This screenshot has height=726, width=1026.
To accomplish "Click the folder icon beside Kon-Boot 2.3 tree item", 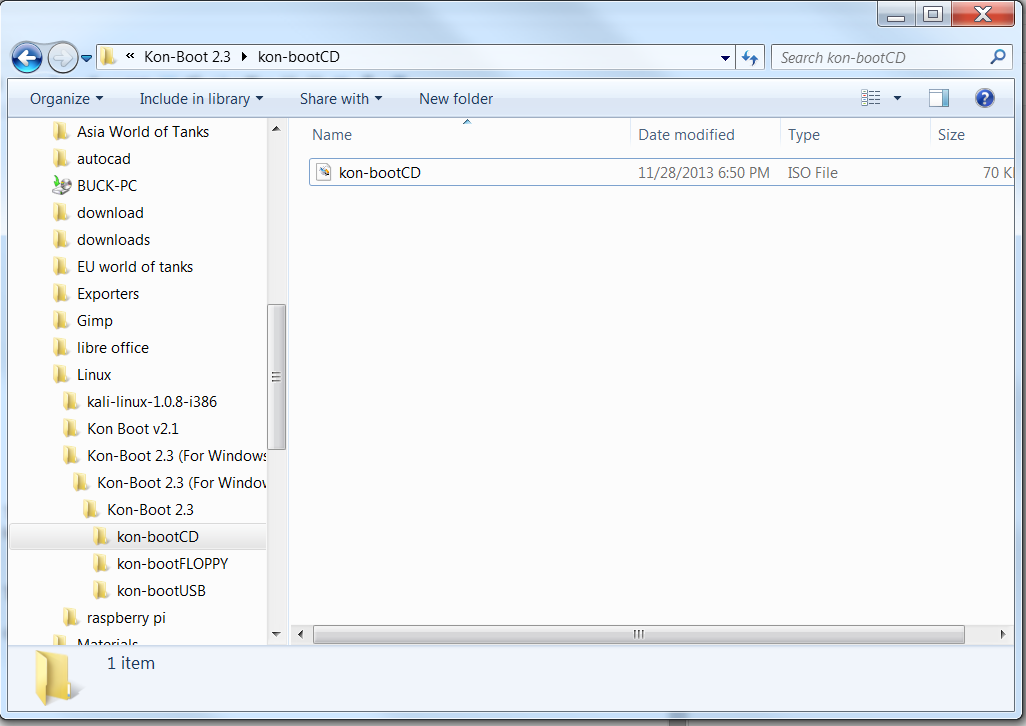I will 91,510.
